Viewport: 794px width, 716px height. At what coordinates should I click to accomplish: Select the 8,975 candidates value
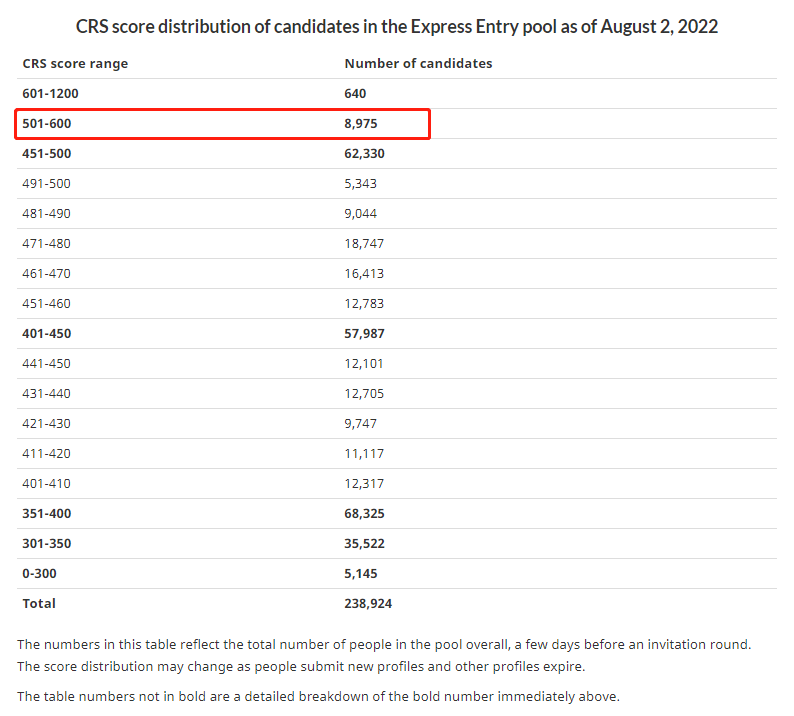[x=361, y=124]
